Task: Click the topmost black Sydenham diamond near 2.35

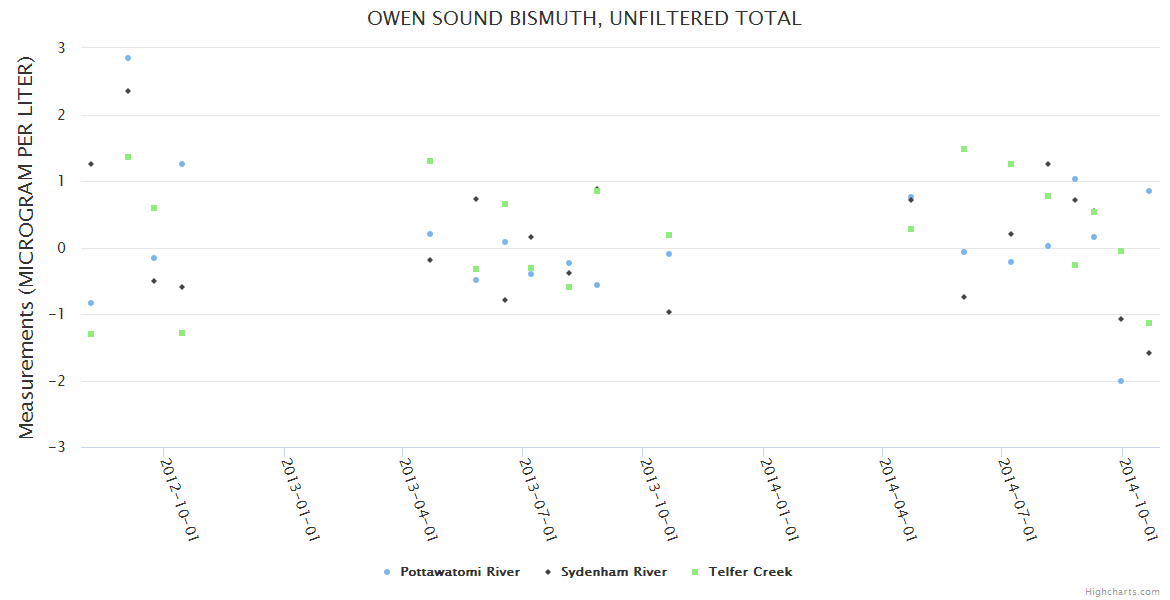Action: click(128, 91)
